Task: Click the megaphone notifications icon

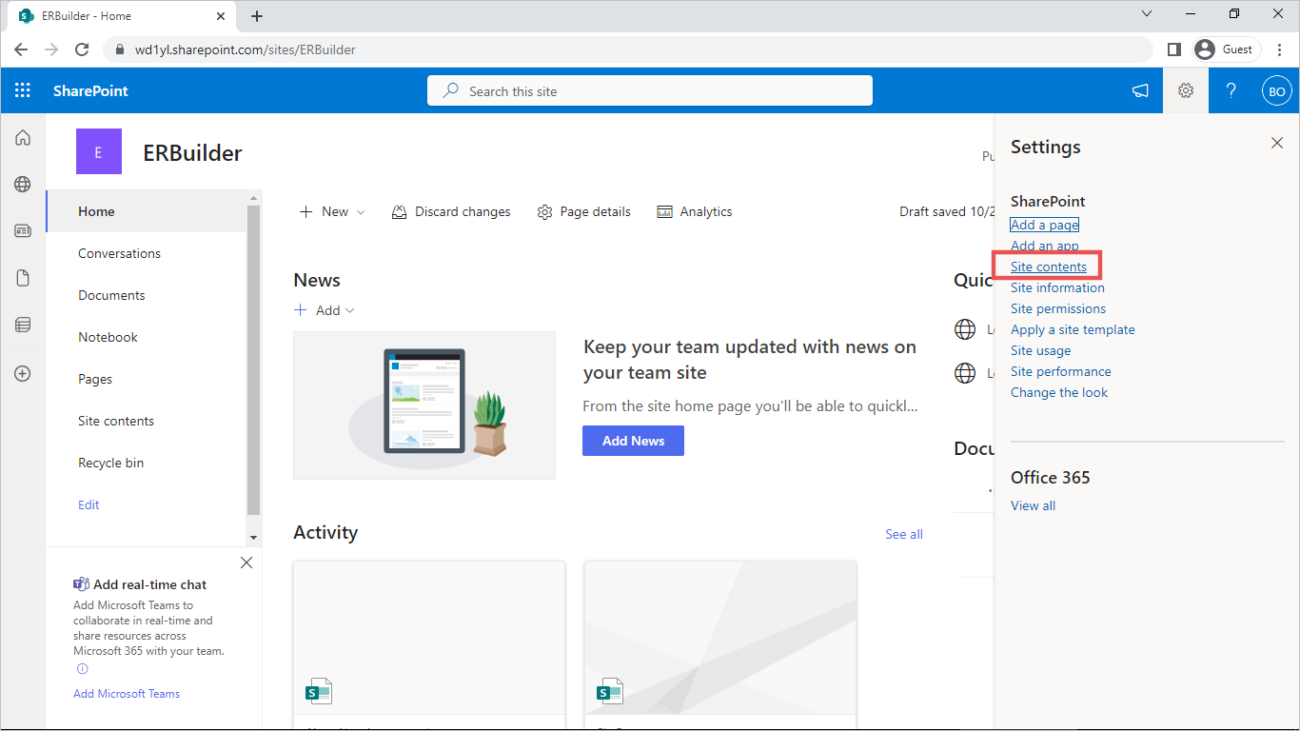Action: (1140, 91)
